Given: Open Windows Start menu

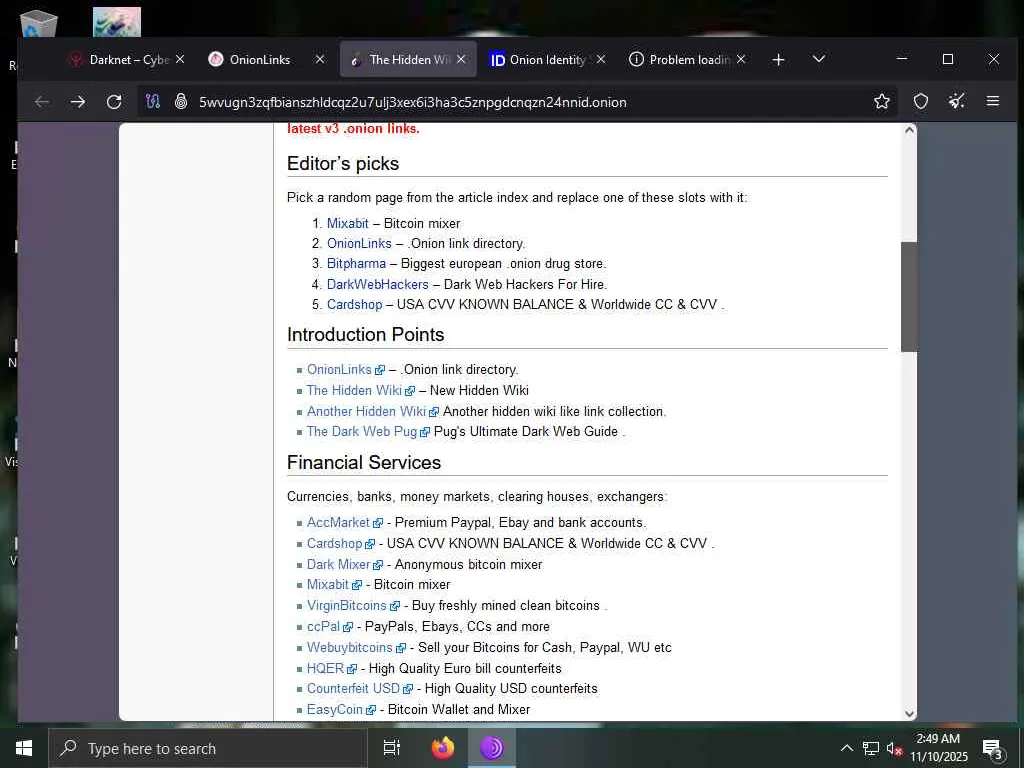Looking at the screenshot, I should click(24, 748).
